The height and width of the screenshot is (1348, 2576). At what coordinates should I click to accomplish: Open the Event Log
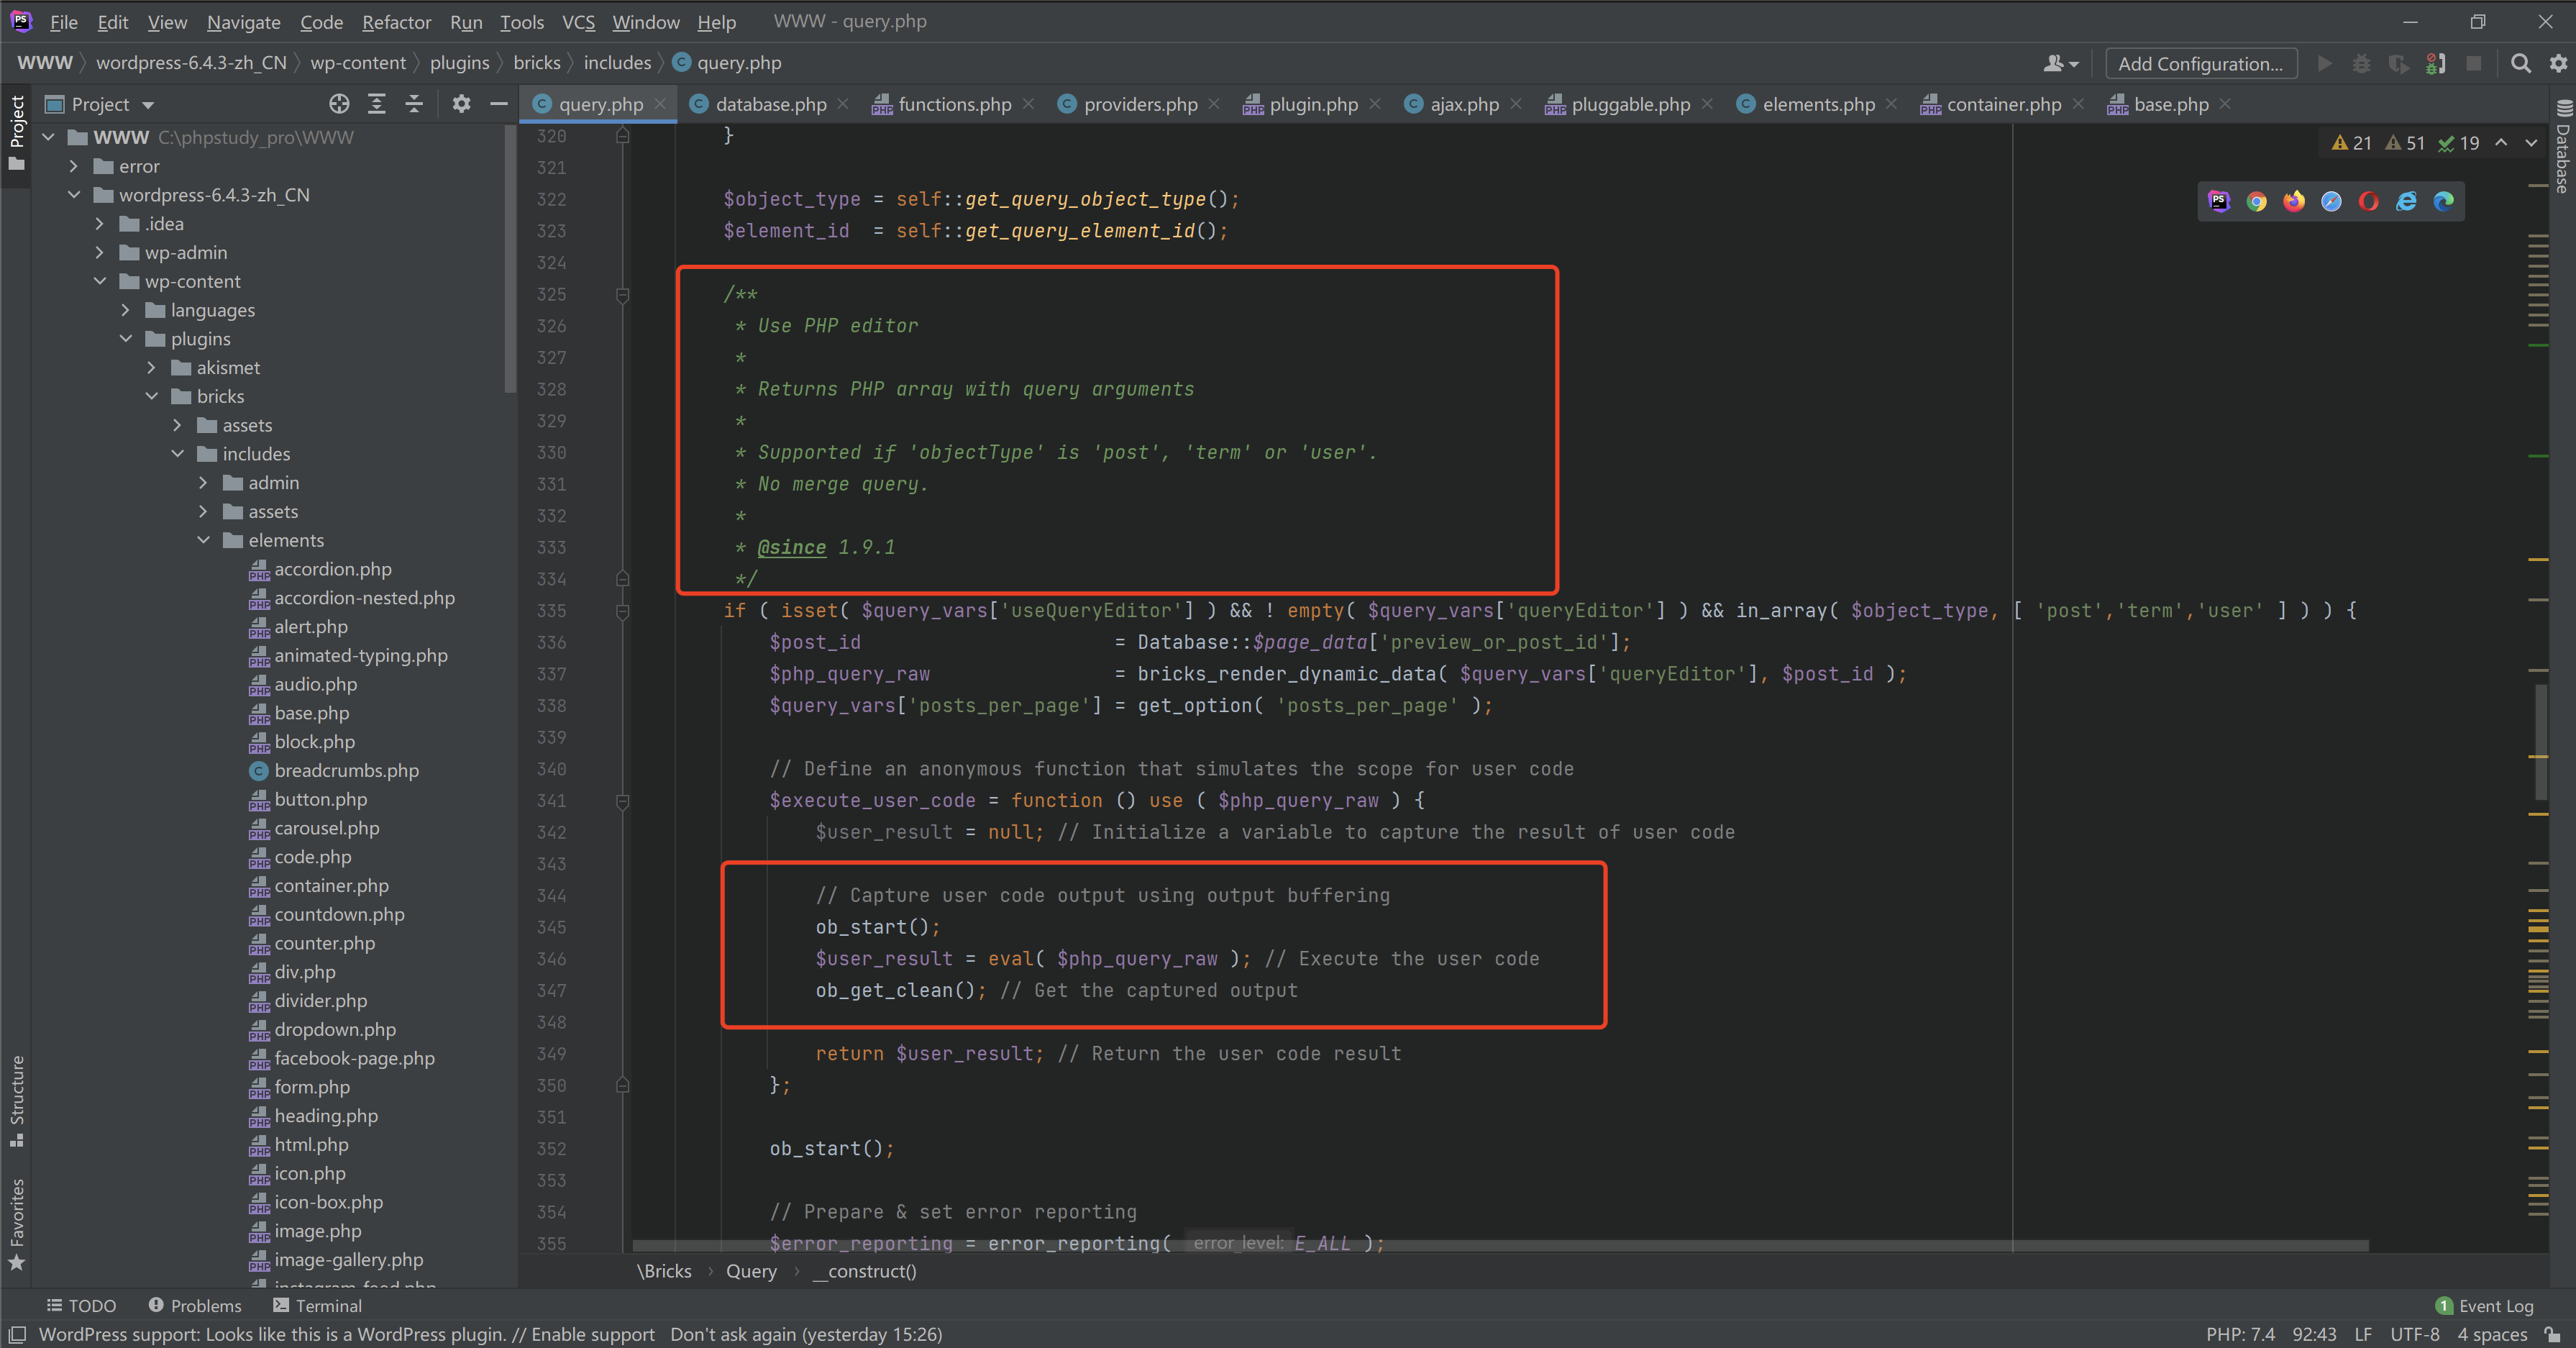[x=2485, y=1305]
